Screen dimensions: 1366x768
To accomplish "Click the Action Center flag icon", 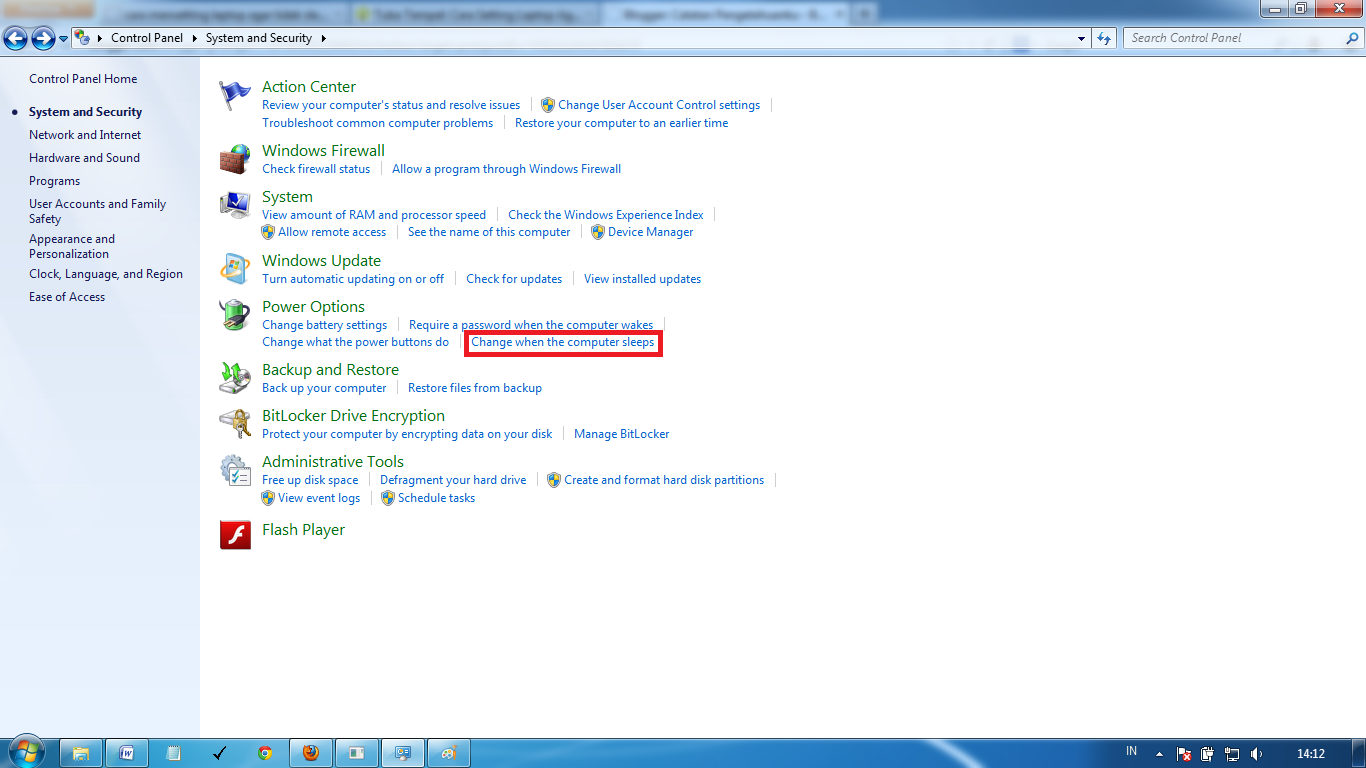I will [x=235, y=96].
